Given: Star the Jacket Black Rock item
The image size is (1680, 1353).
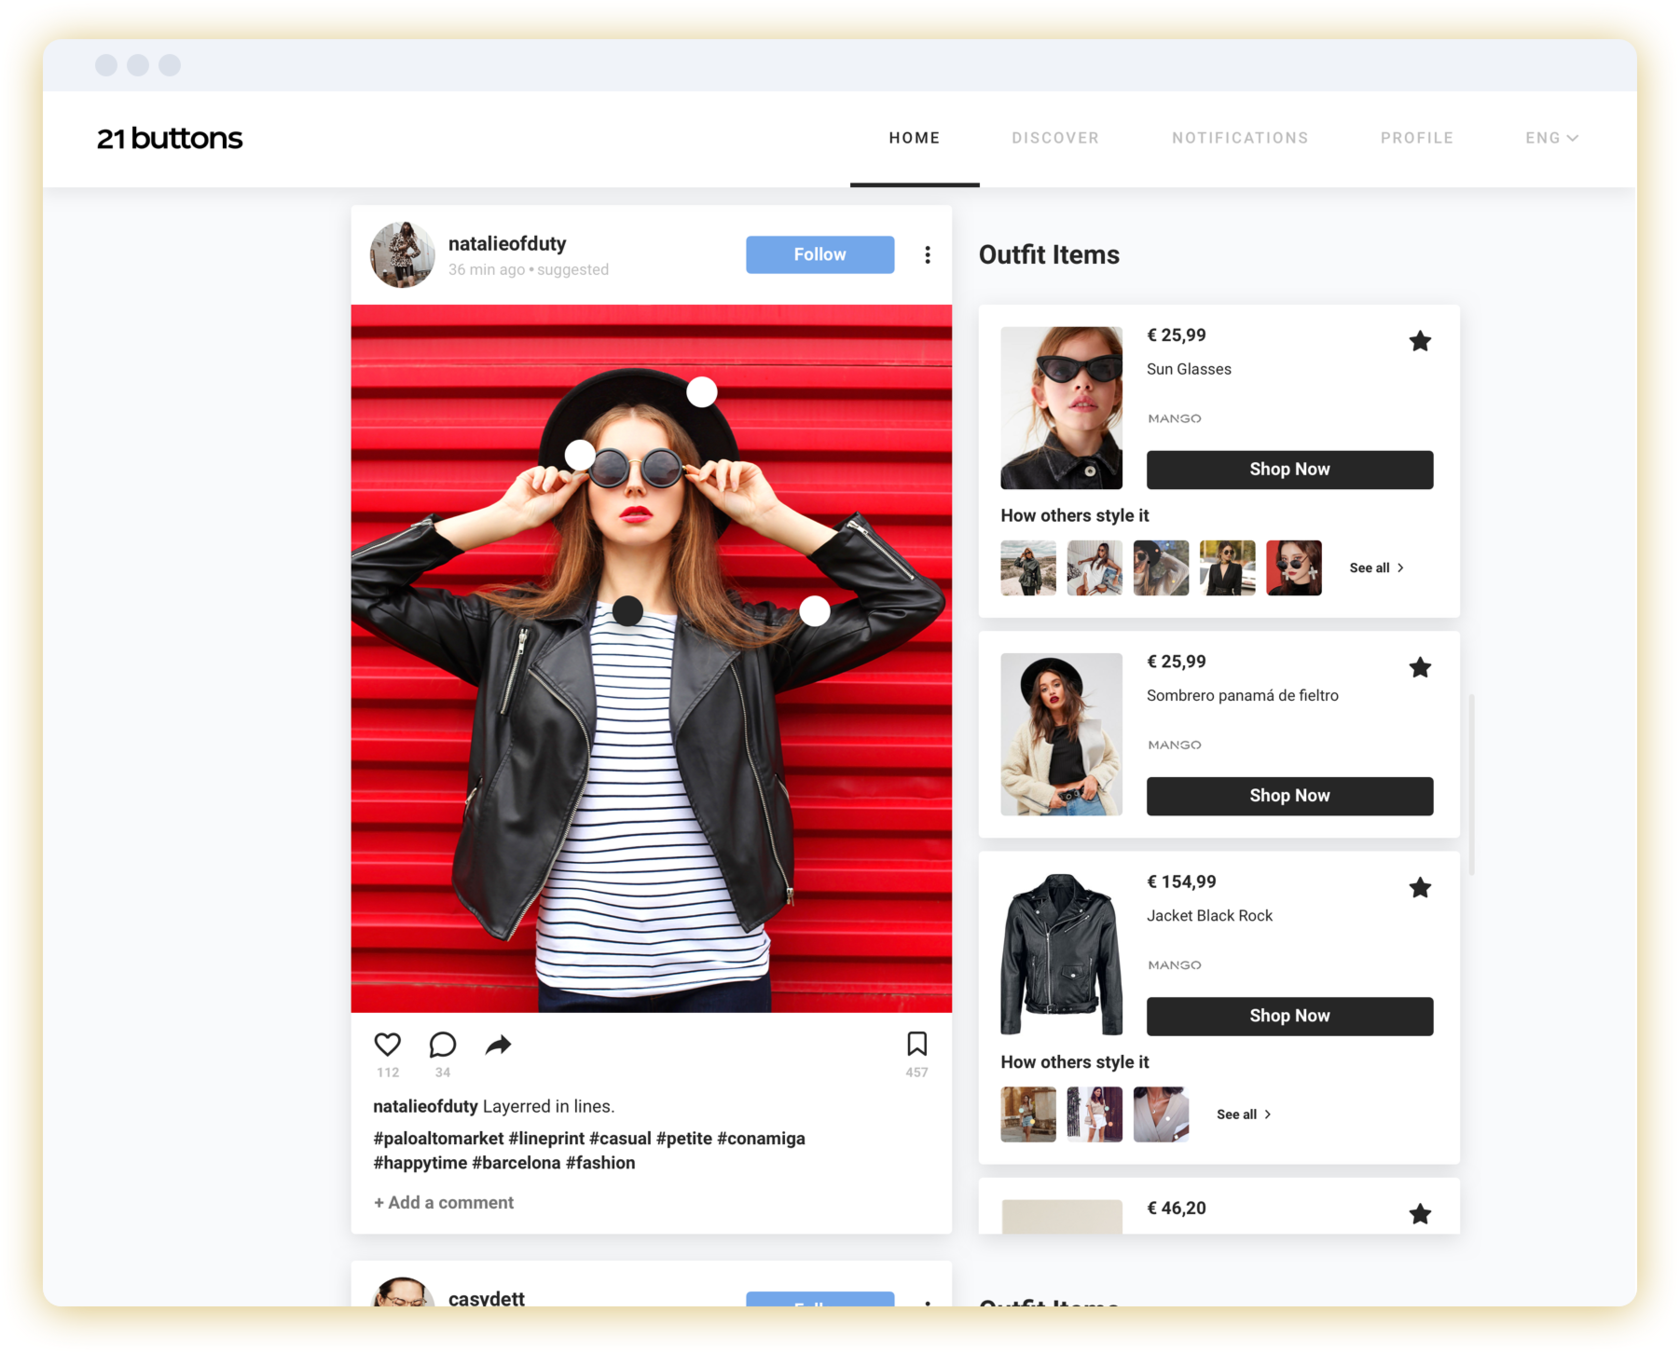Looking at the screenshot, I should tap(1419, 887).
